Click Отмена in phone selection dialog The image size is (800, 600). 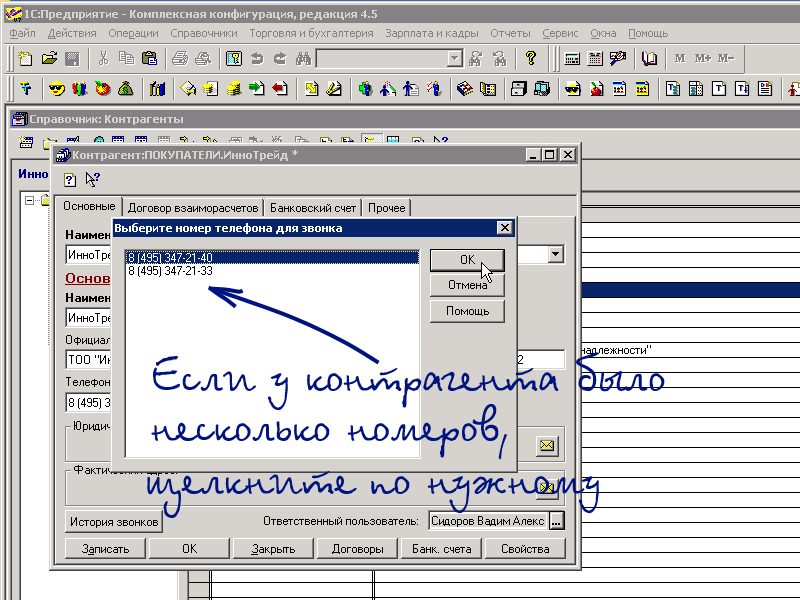(467, 285)
